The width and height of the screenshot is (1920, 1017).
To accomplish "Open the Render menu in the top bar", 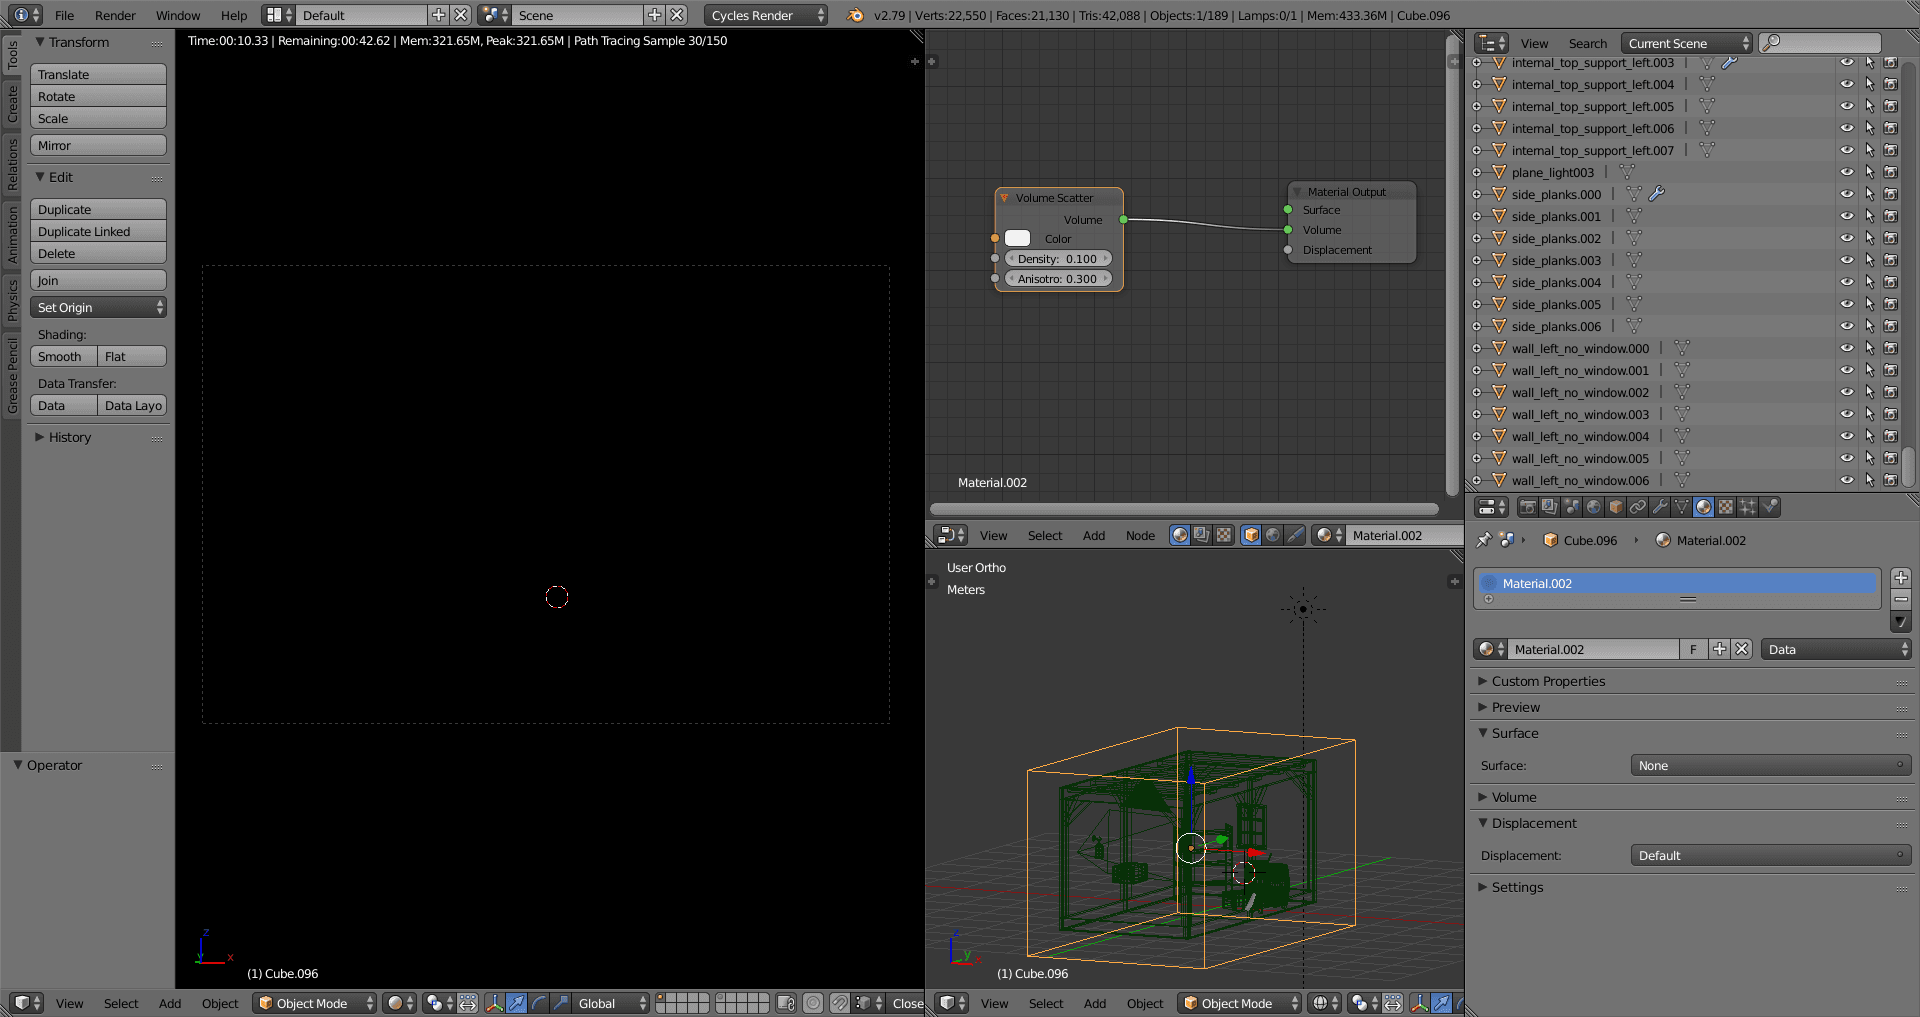I will 115,15.
